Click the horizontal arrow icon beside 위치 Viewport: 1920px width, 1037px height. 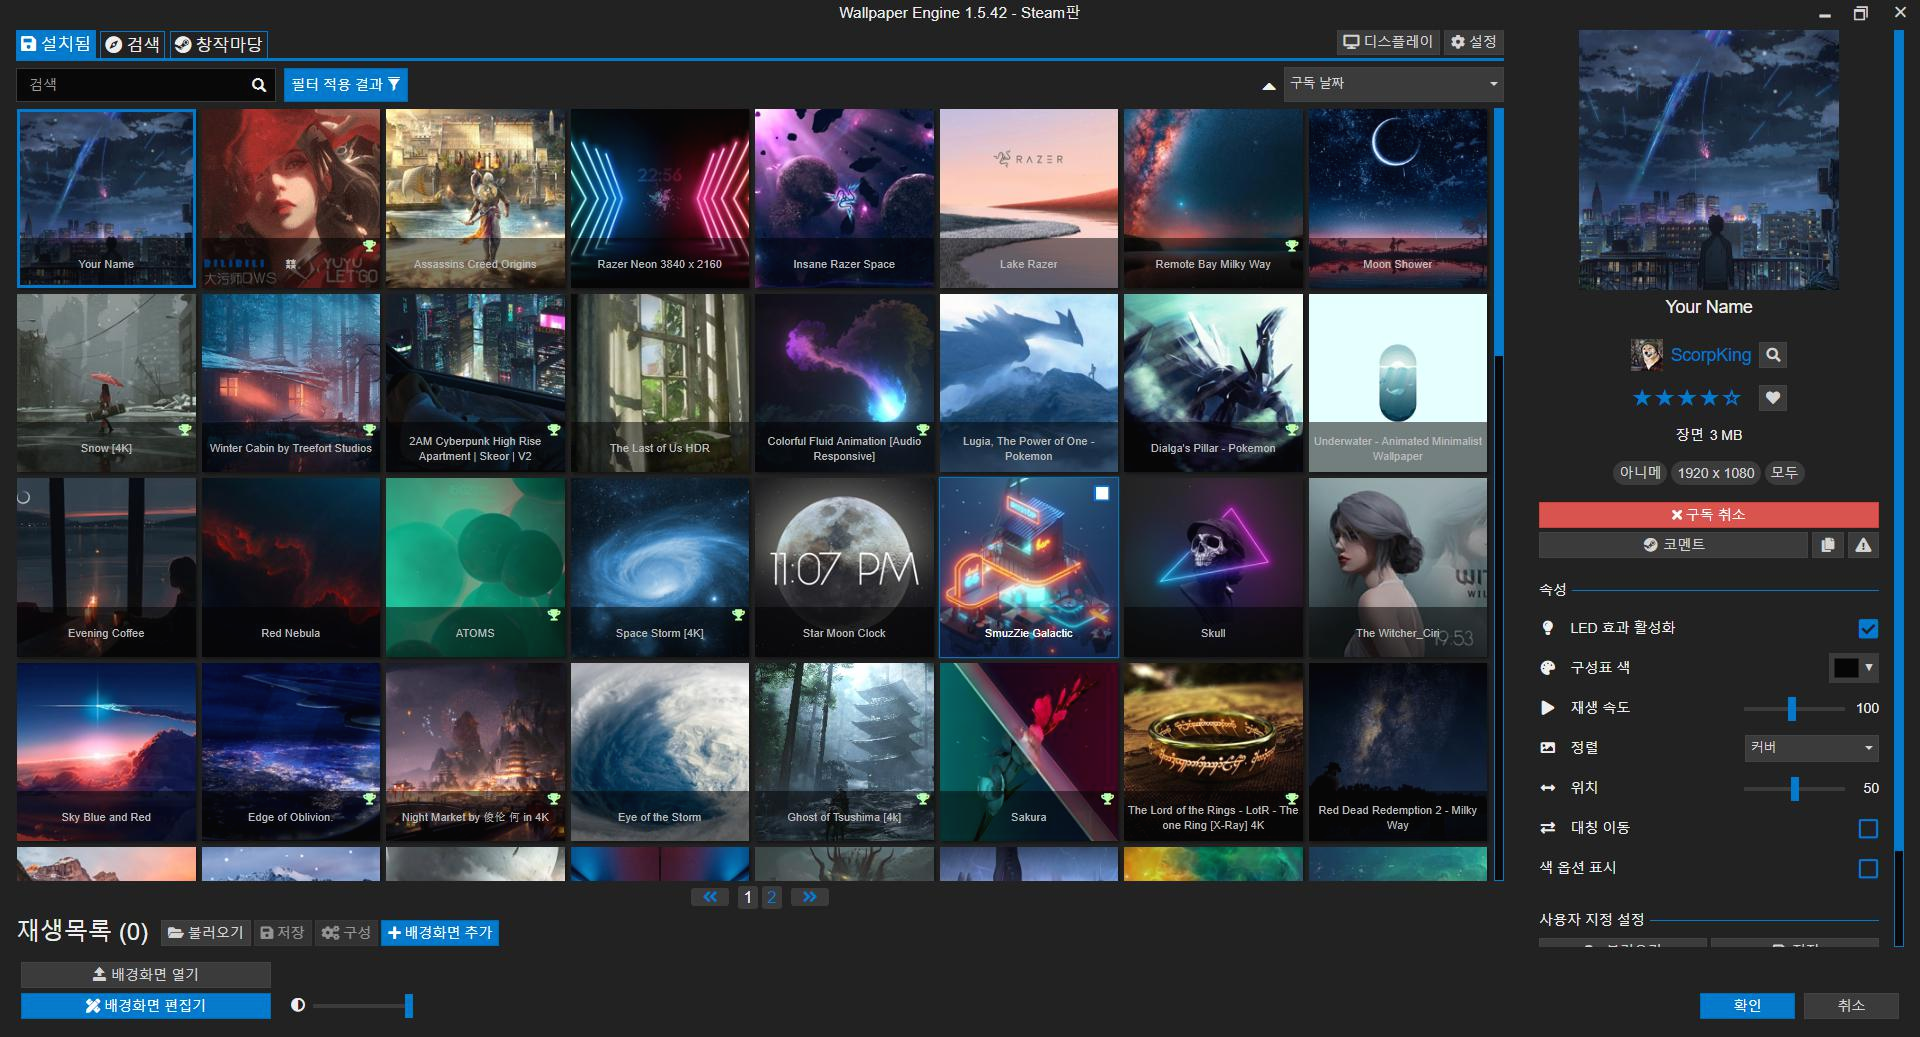[x=1548, y=788]
